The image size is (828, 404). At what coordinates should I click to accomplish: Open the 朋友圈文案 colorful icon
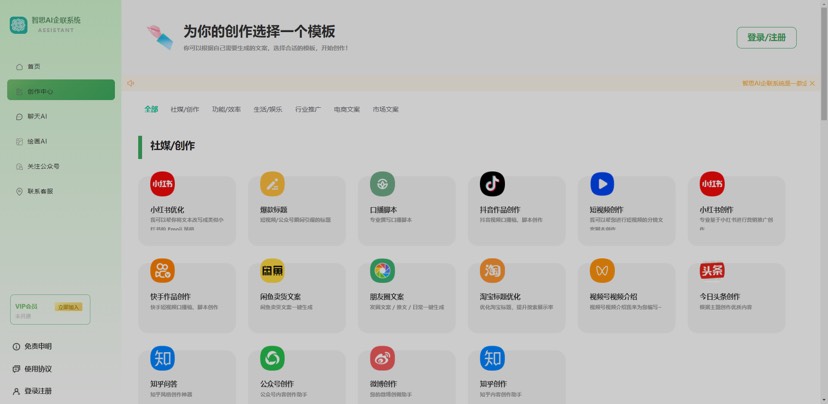click(382, 271)
